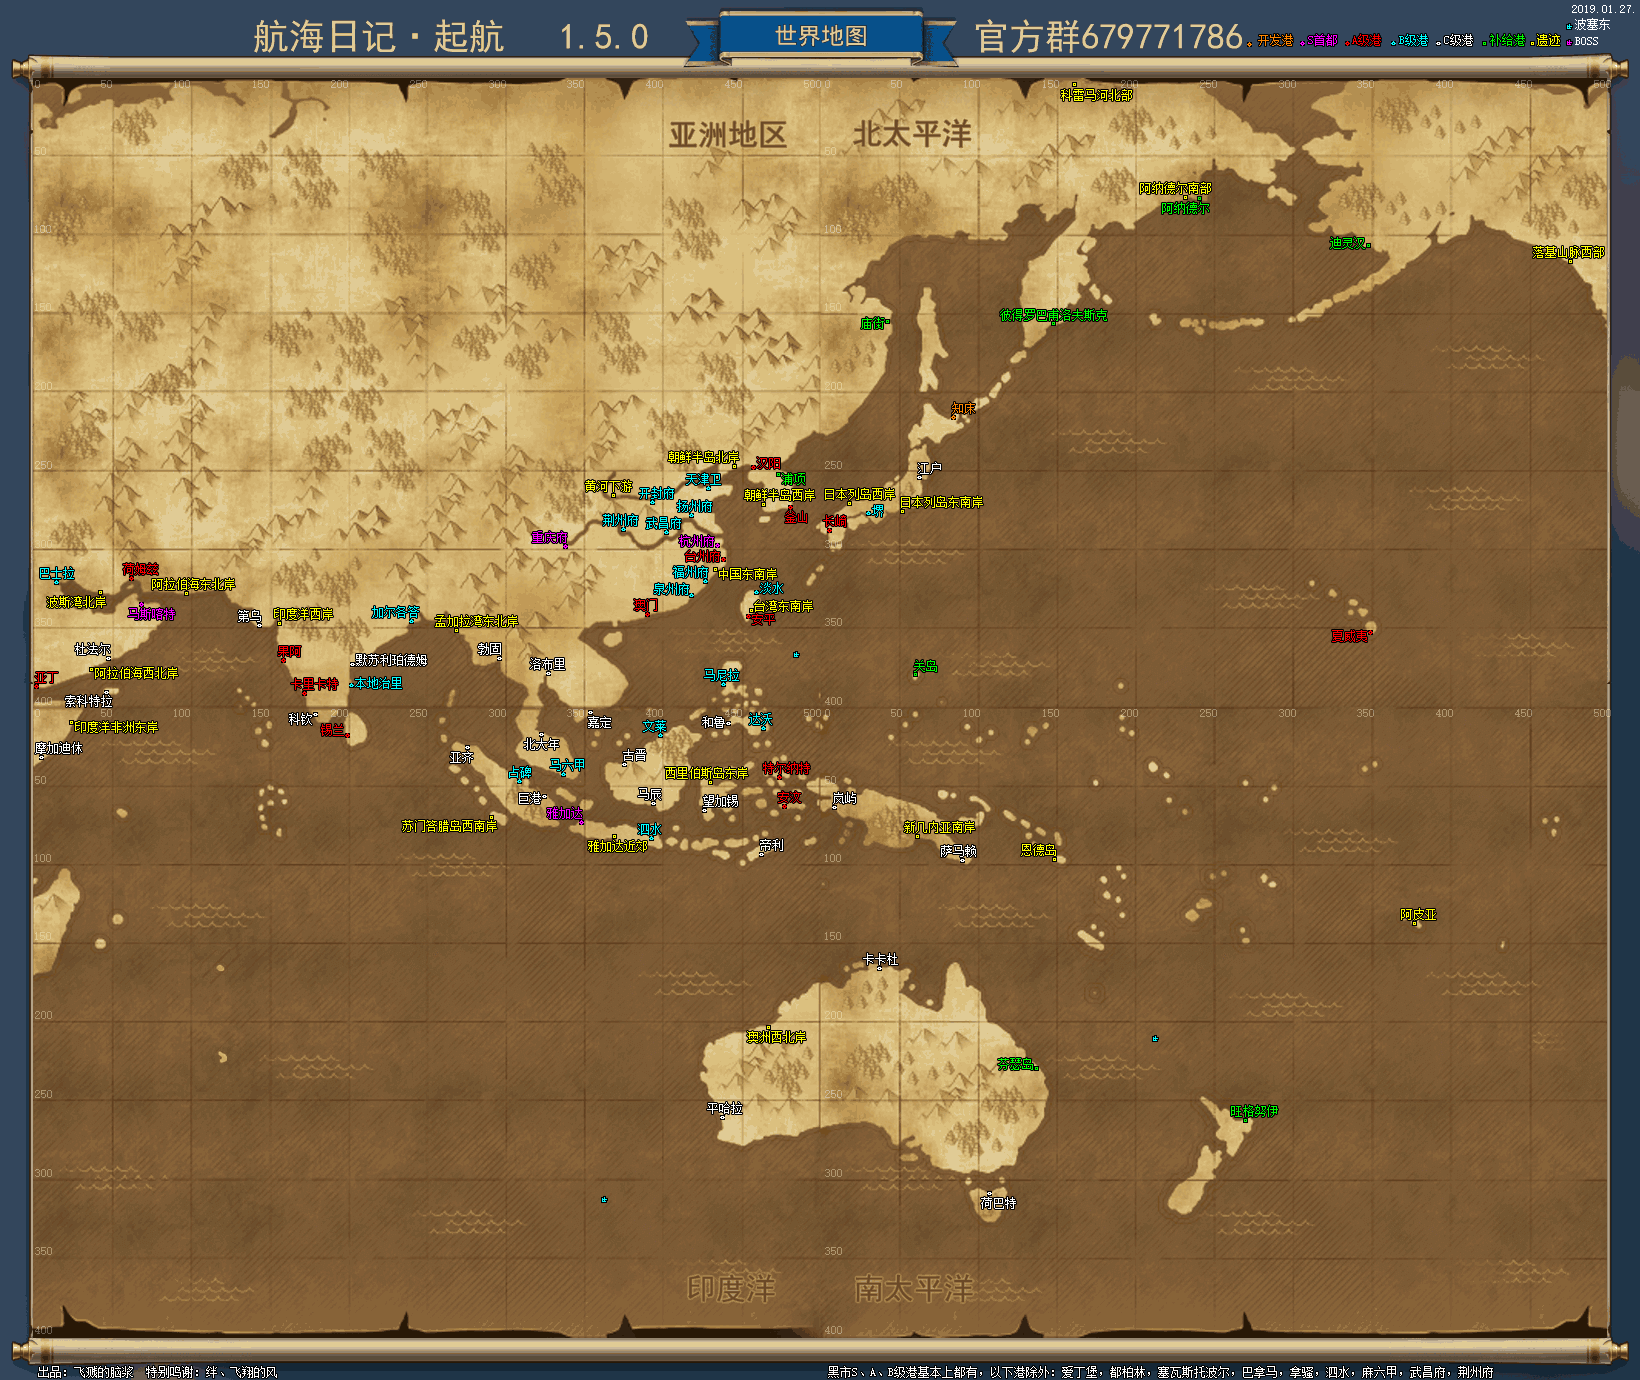Select the 波塞东 legend marker

[1590, 25]
